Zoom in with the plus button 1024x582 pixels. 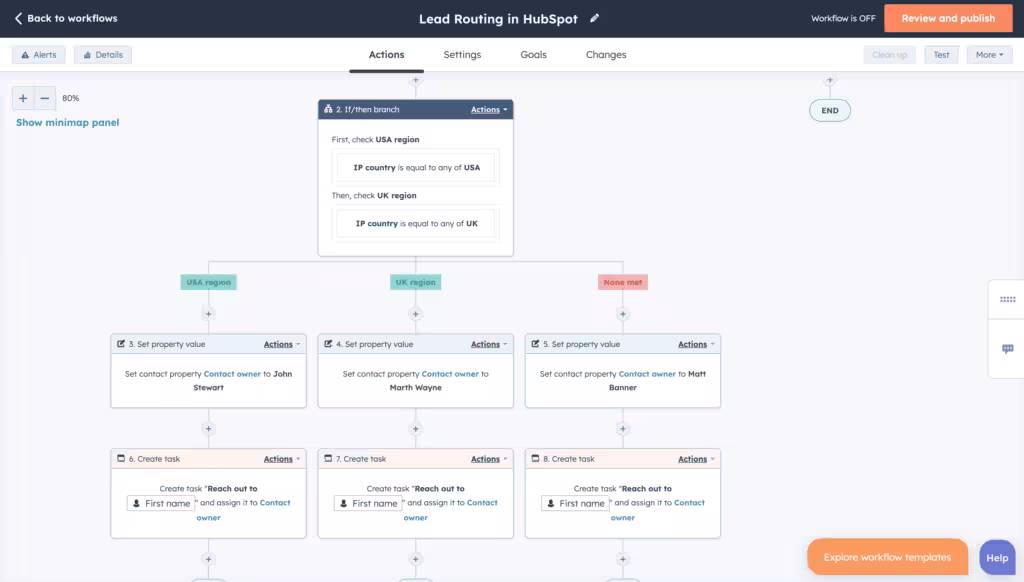(x=23, y=98)
